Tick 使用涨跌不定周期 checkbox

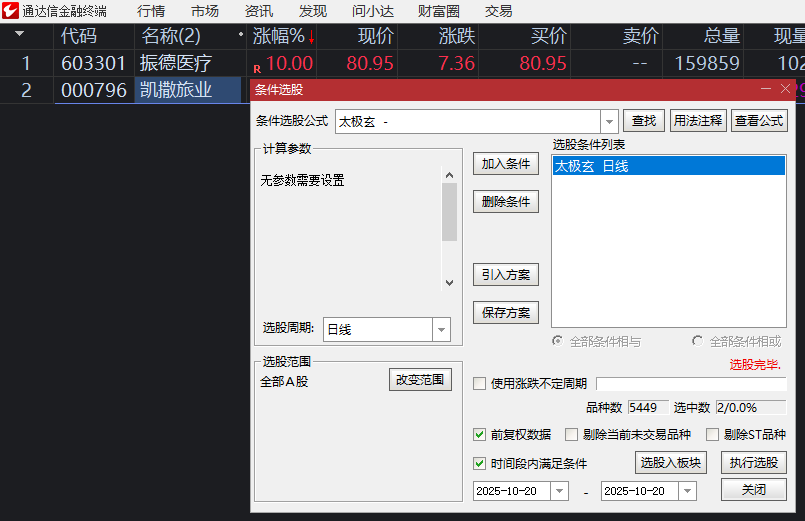(x=479, y=383)
